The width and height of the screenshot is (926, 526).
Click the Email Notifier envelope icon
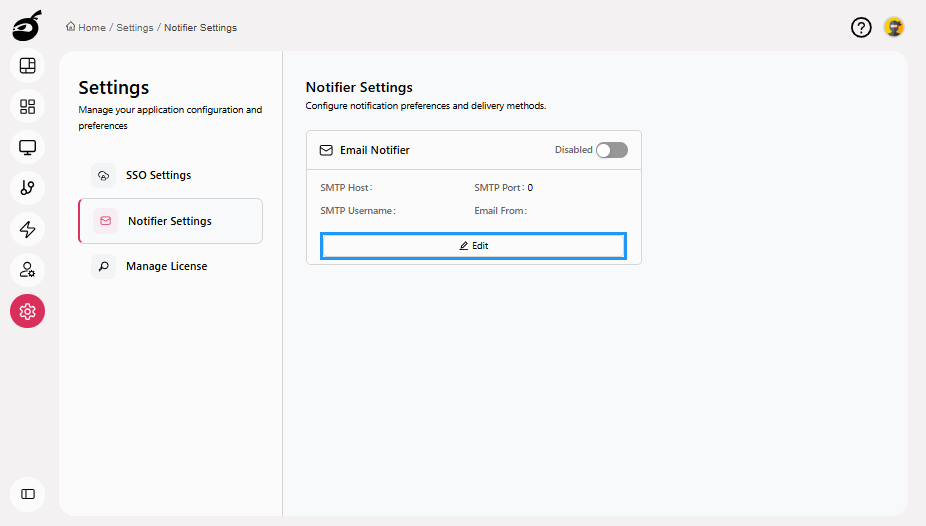coord(326,150)
